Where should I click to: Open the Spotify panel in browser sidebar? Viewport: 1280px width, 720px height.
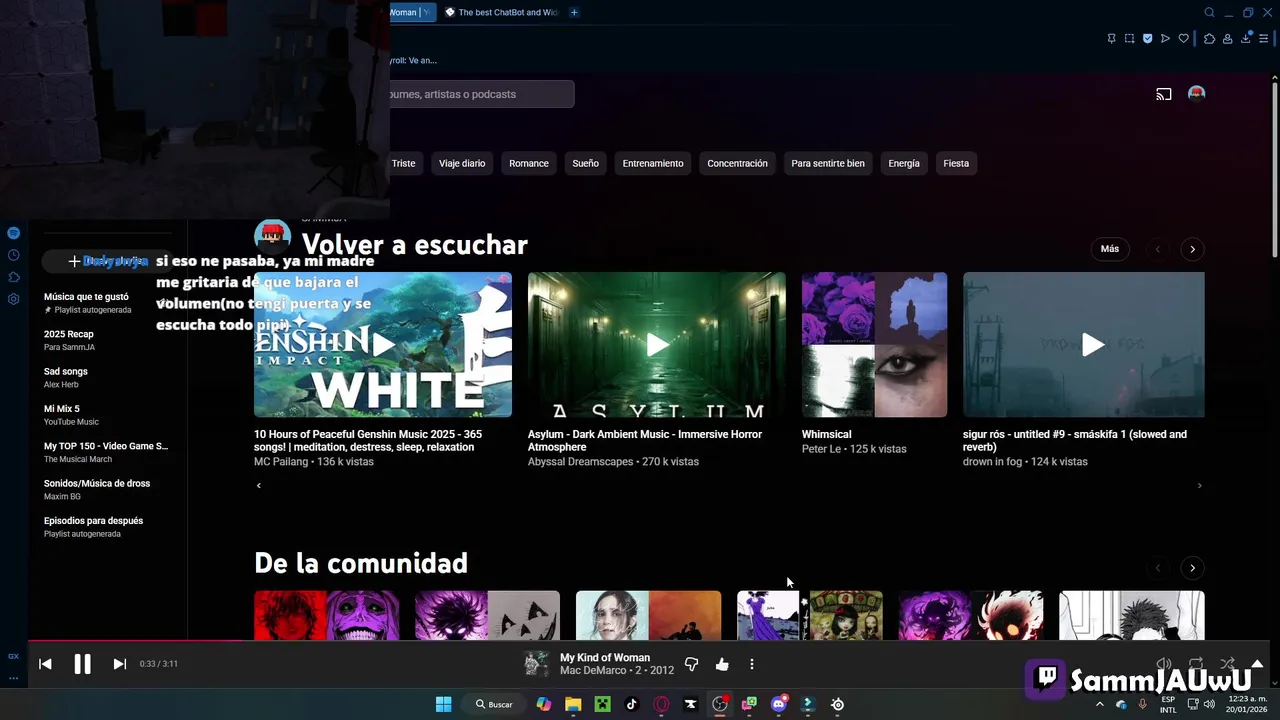coord(13,233)
